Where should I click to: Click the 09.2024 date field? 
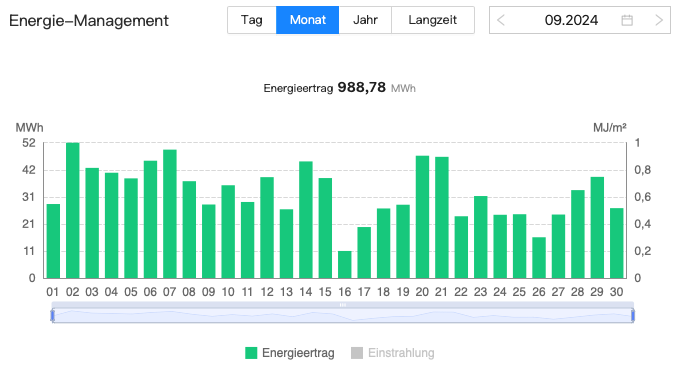pos(571,20)
